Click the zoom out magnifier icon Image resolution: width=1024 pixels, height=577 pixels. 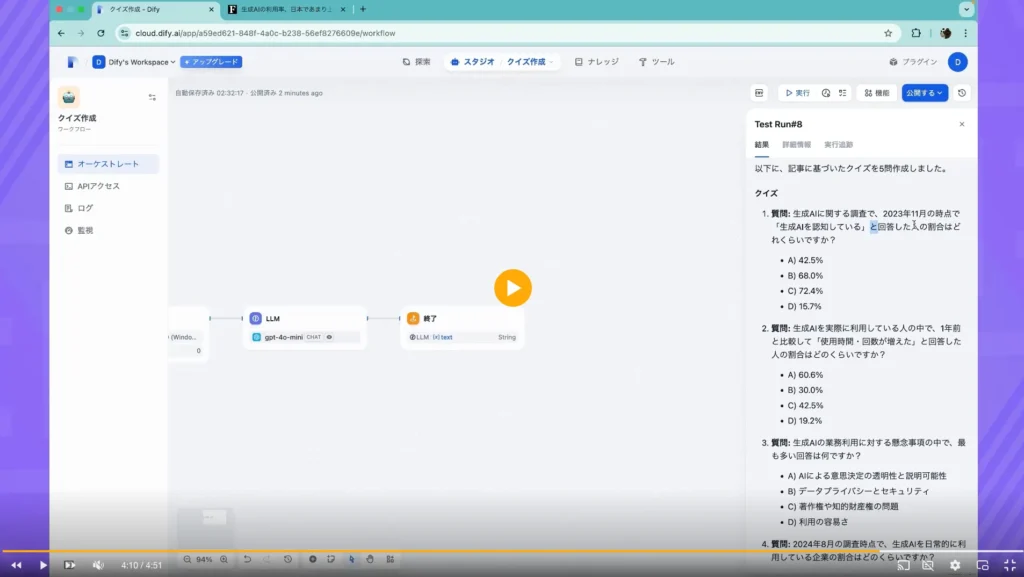pos(187,559)
